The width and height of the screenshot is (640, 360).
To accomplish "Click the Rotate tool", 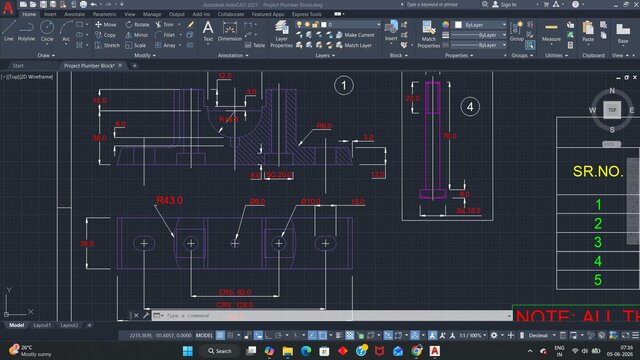I will point(137,24).
